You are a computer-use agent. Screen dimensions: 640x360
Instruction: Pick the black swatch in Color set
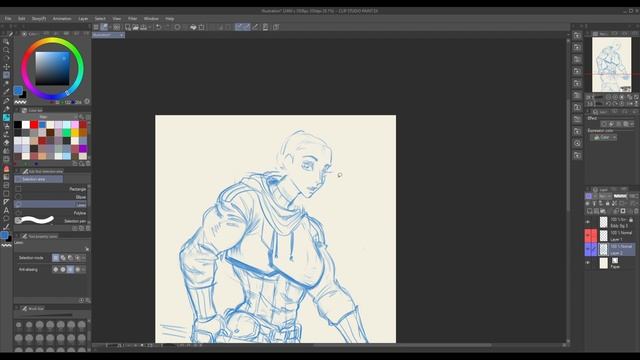pyautogui.click(x=18, y=124)
